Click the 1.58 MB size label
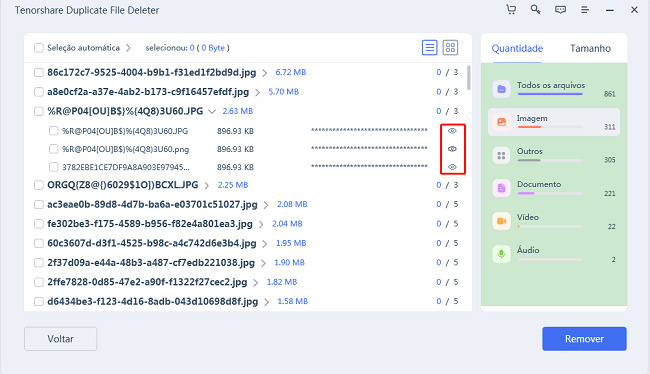650x374 pixels. (x=293, y=301)
